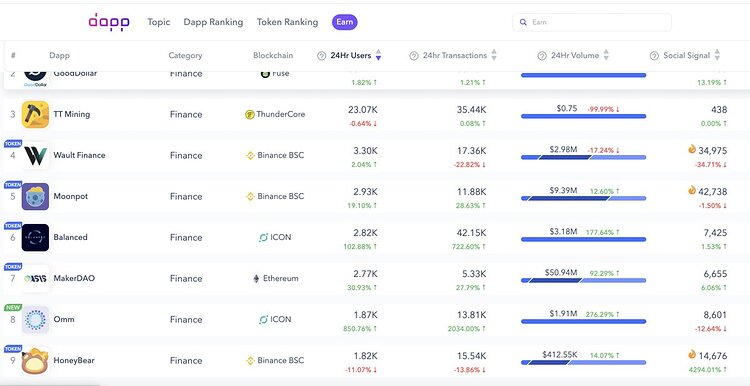Toggle sort arrows on 24hr Transactions column
The height and width of the screenshot is (386, 750).
(494, 55)
